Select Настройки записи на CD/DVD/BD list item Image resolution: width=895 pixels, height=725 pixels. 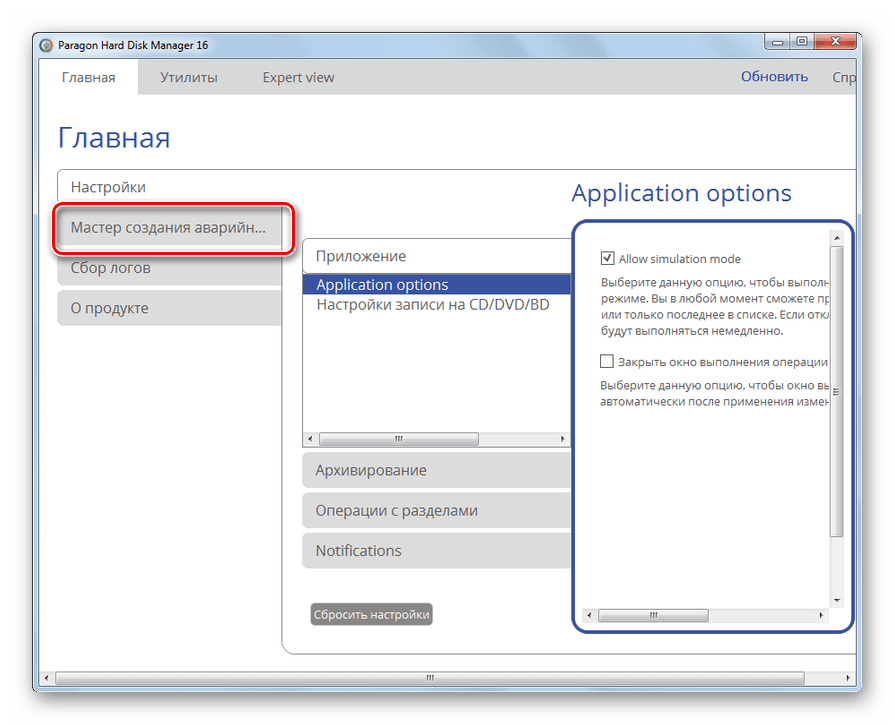point(433,305)
